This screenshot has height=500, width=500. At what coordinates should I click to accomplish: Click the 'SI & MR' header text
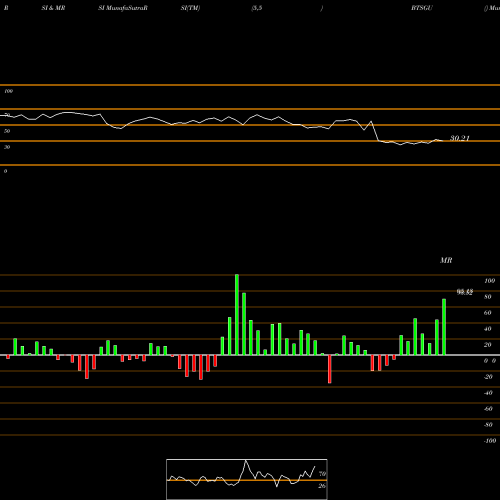point(53,8)
